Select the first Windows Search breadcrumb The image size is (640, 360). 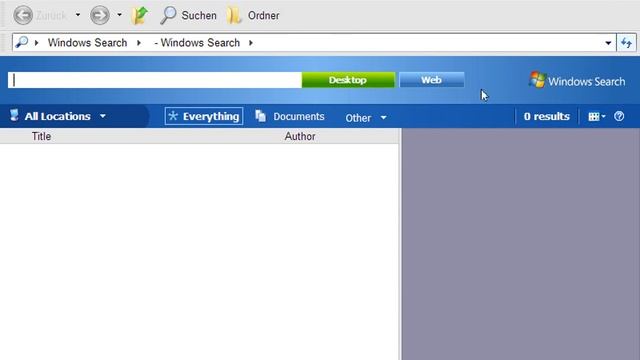pyautogui.click(x=87, y=42)
